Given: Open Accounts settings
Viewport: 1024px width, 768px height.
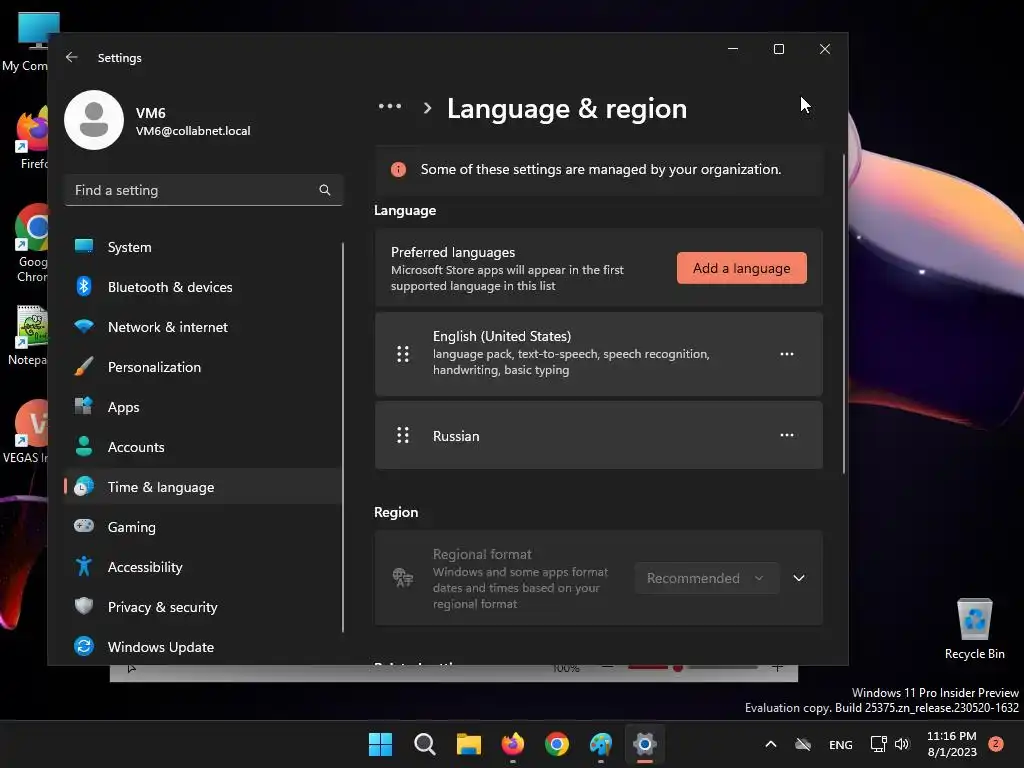Looking at the screenshot, I should 202,447.
